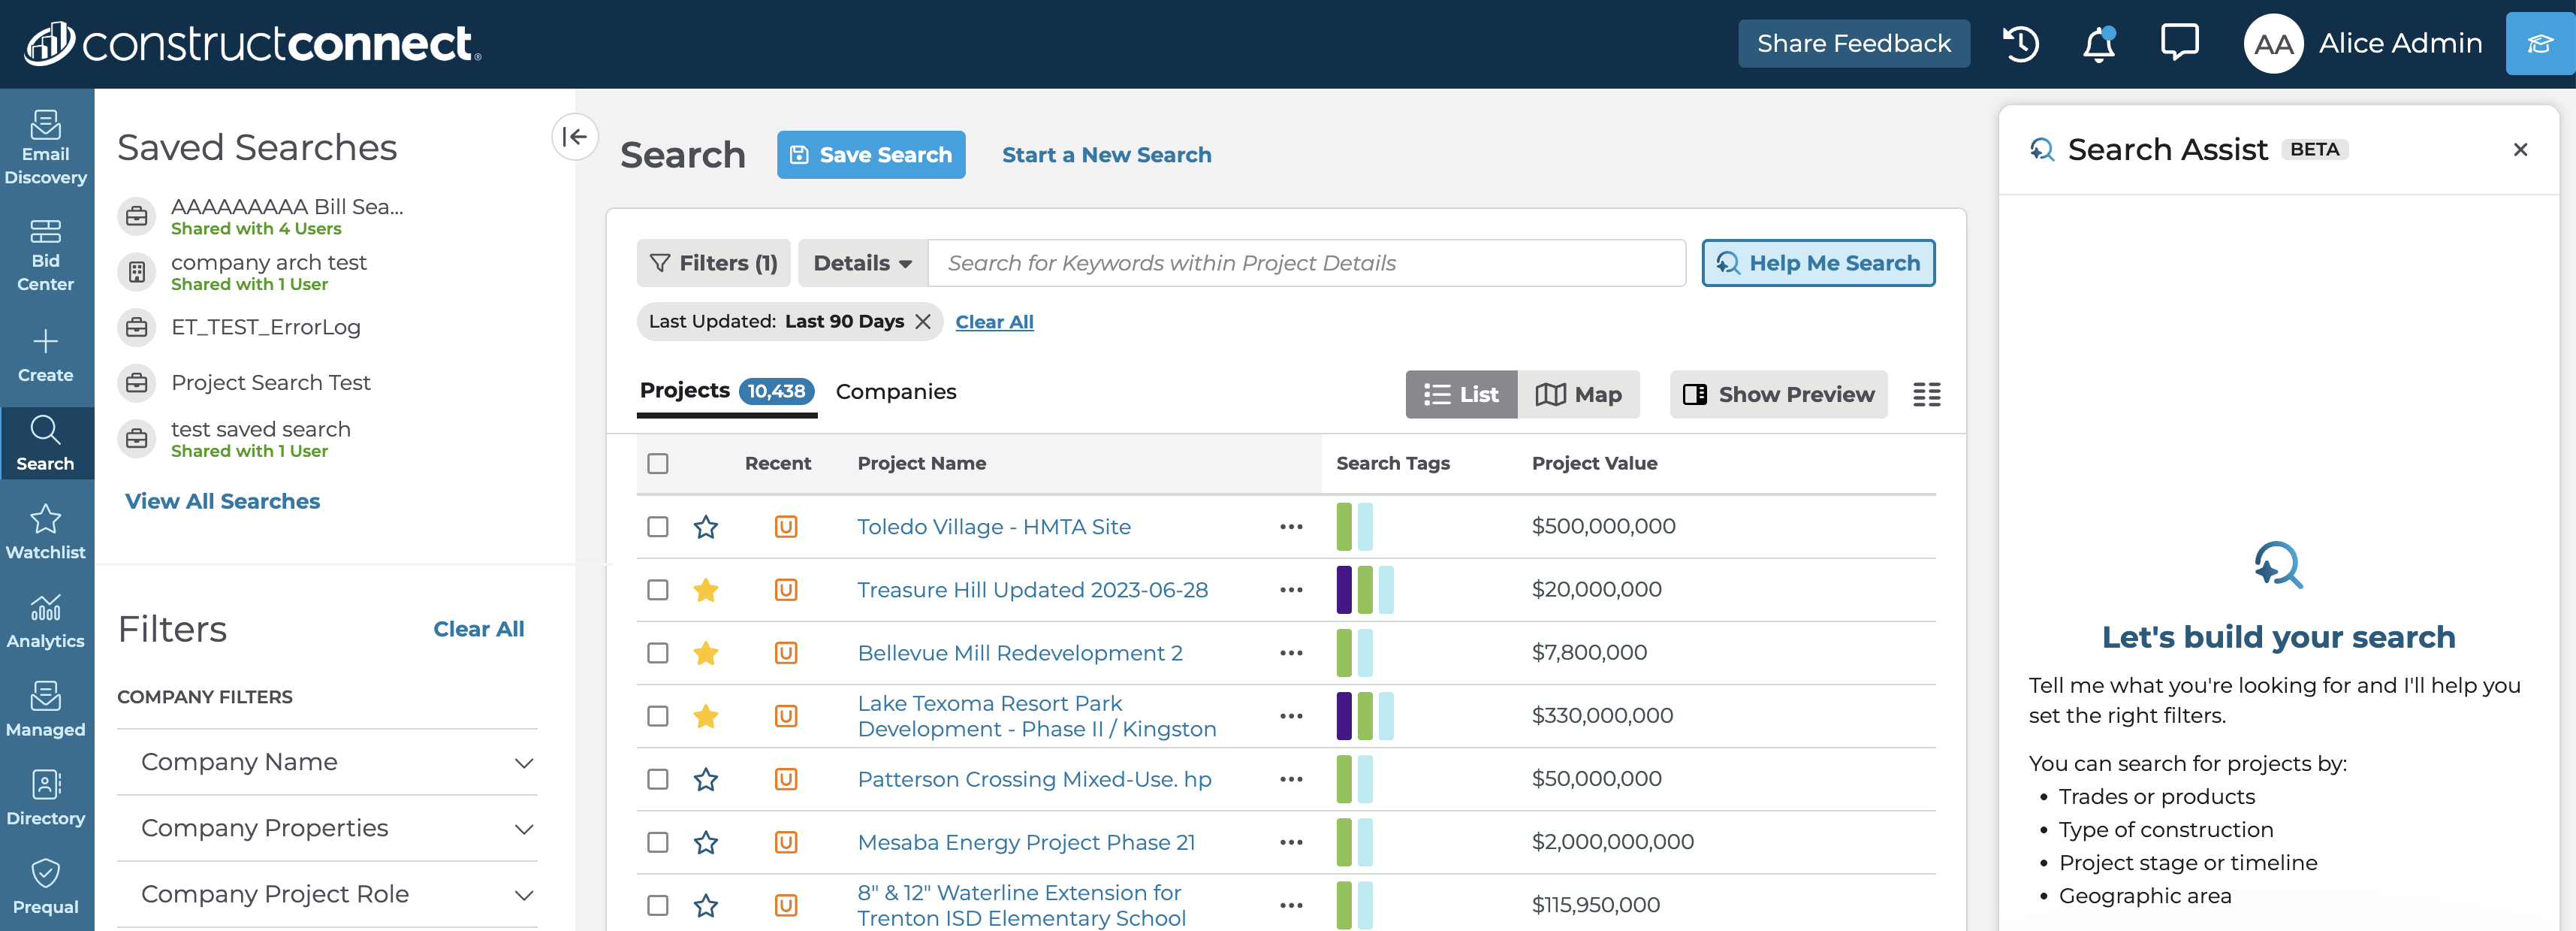Click Clear All next to filter chip

[x=994, y=322]
